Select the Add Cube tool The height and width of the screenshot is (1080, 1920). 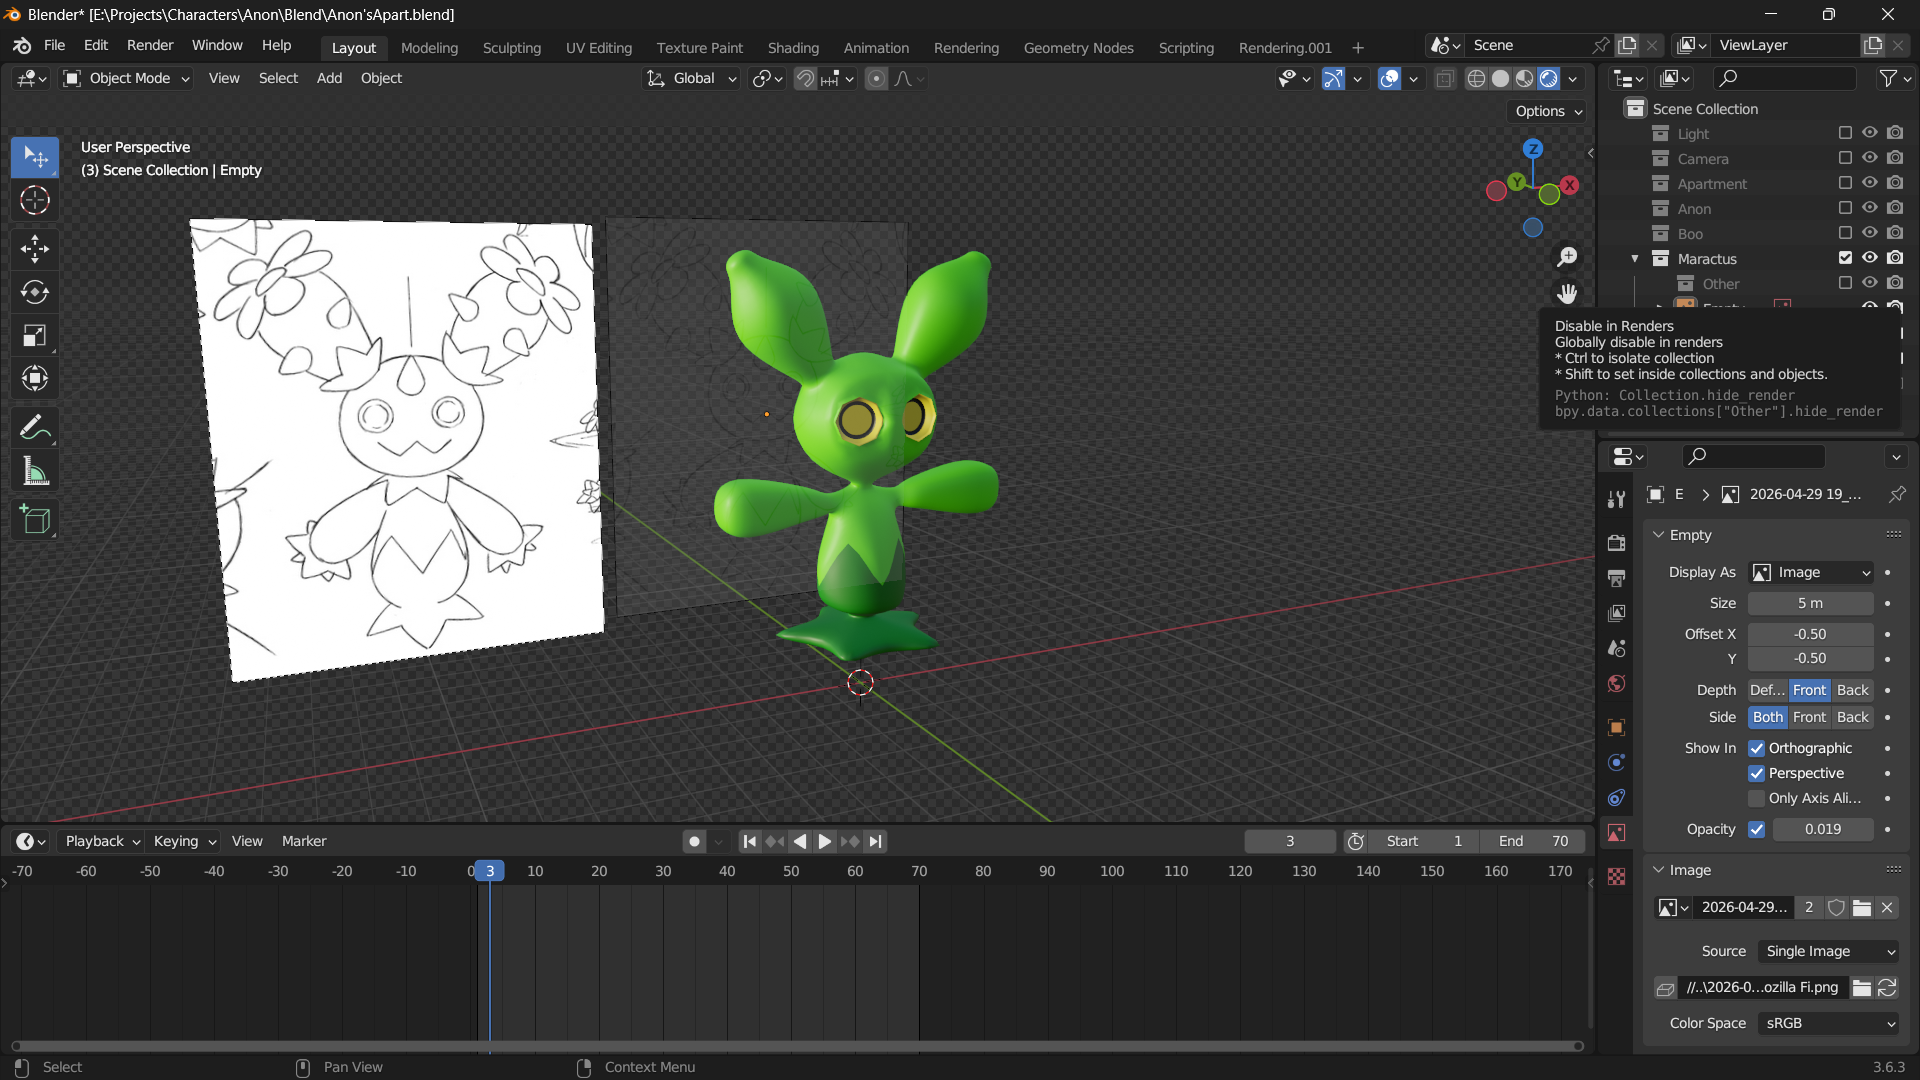click(x=35, y=520)
